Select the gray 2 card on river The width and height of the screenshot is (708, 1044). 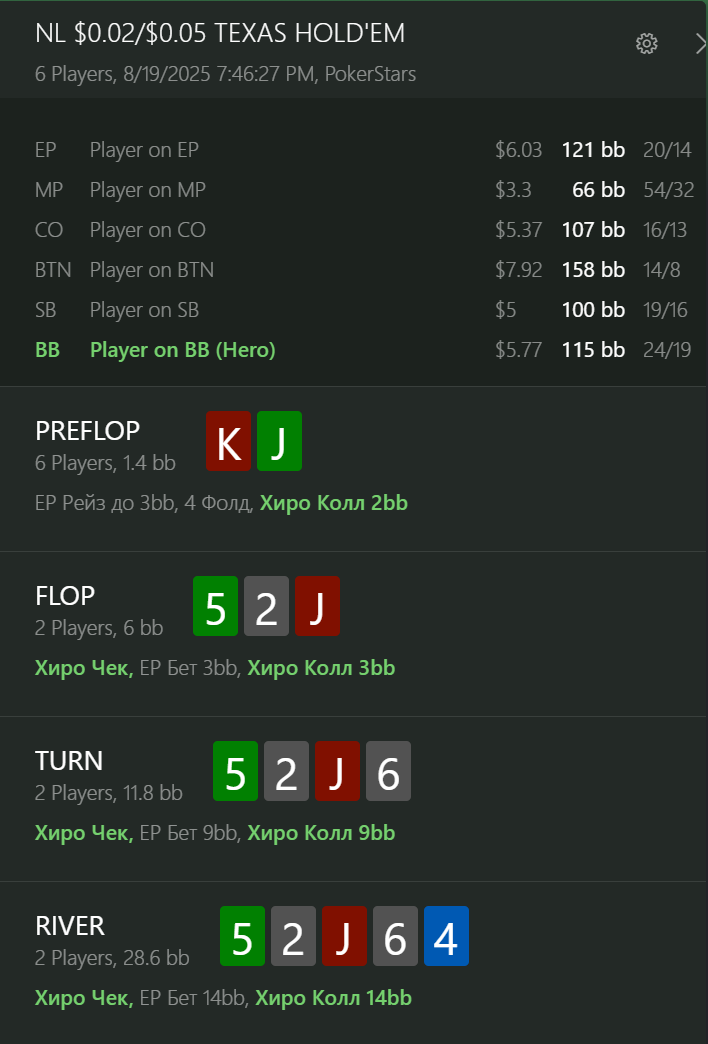tap(293, 936)
